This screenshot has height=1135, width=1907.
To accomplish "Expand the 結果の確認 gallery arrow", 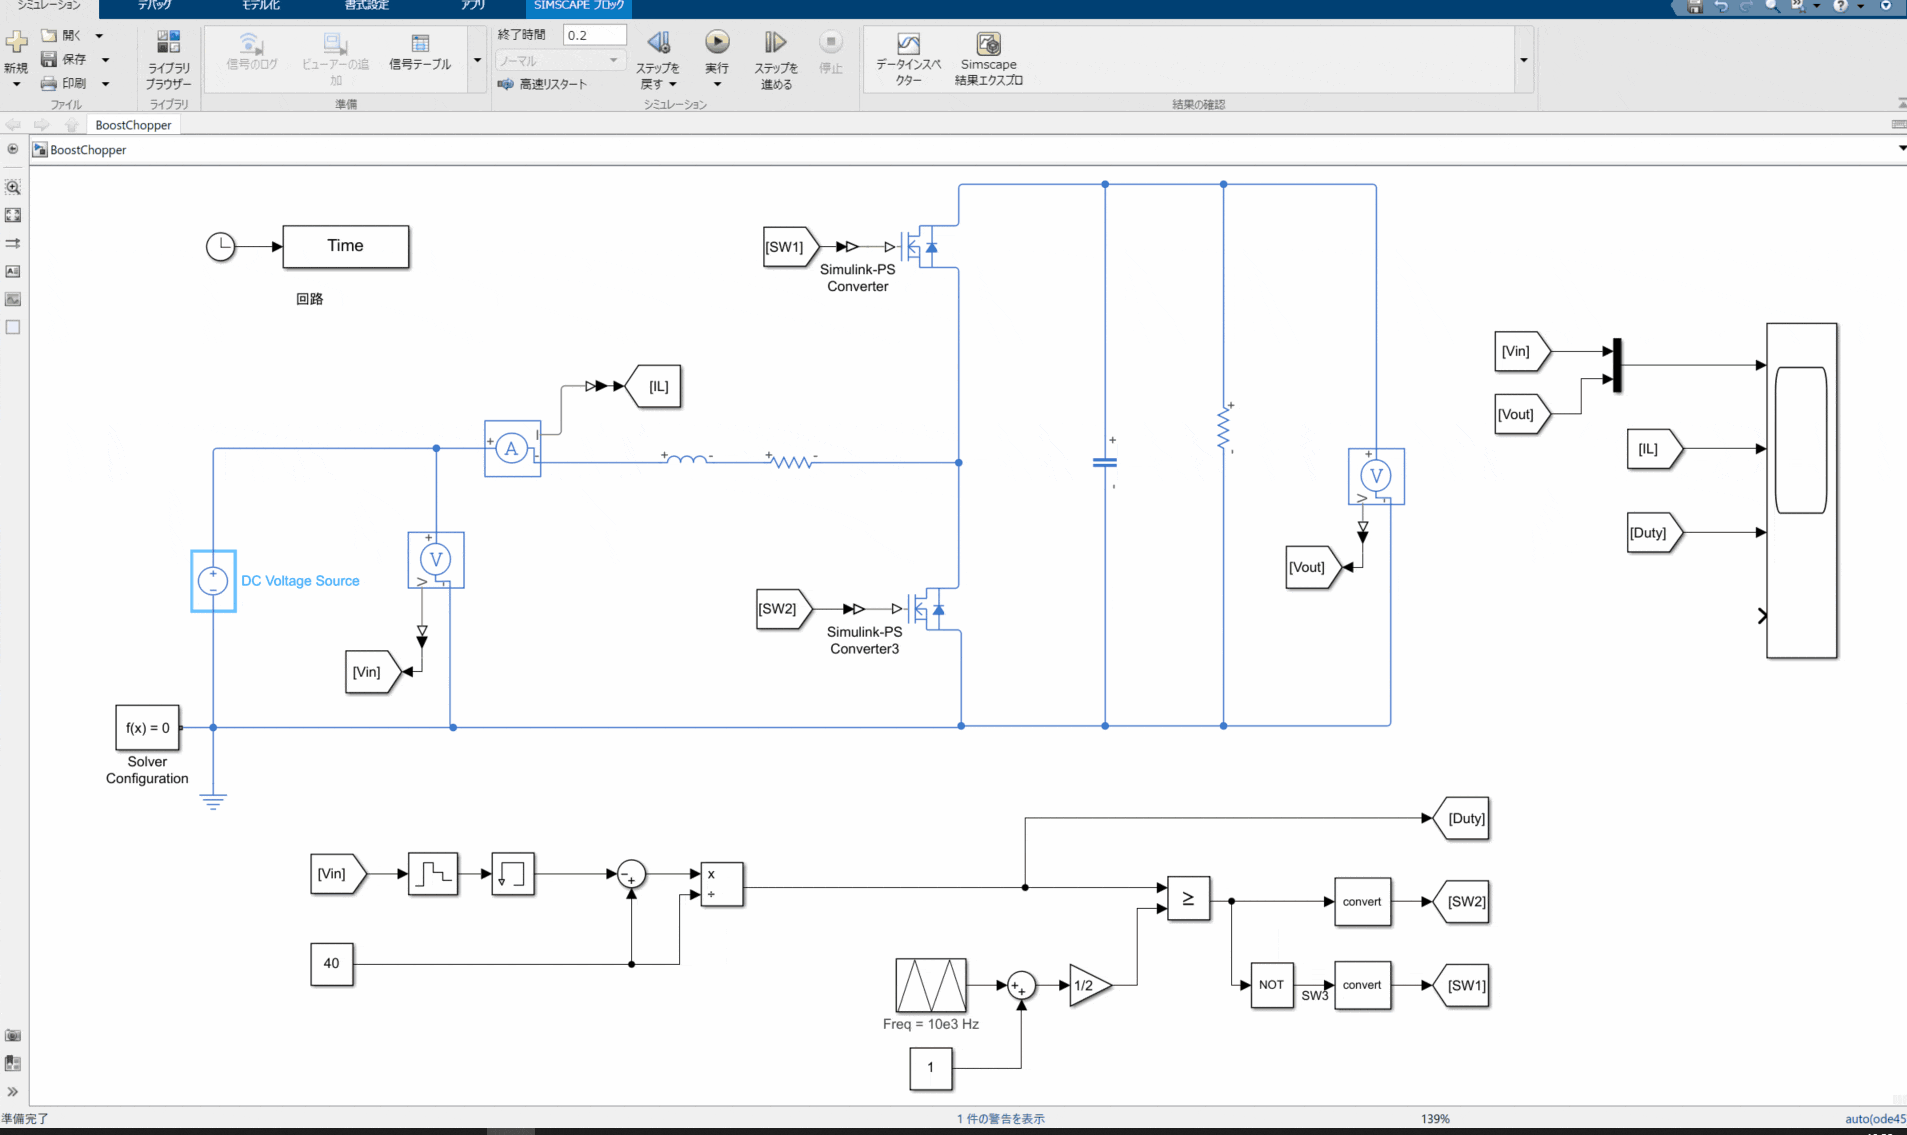I will pos(1524,60).
